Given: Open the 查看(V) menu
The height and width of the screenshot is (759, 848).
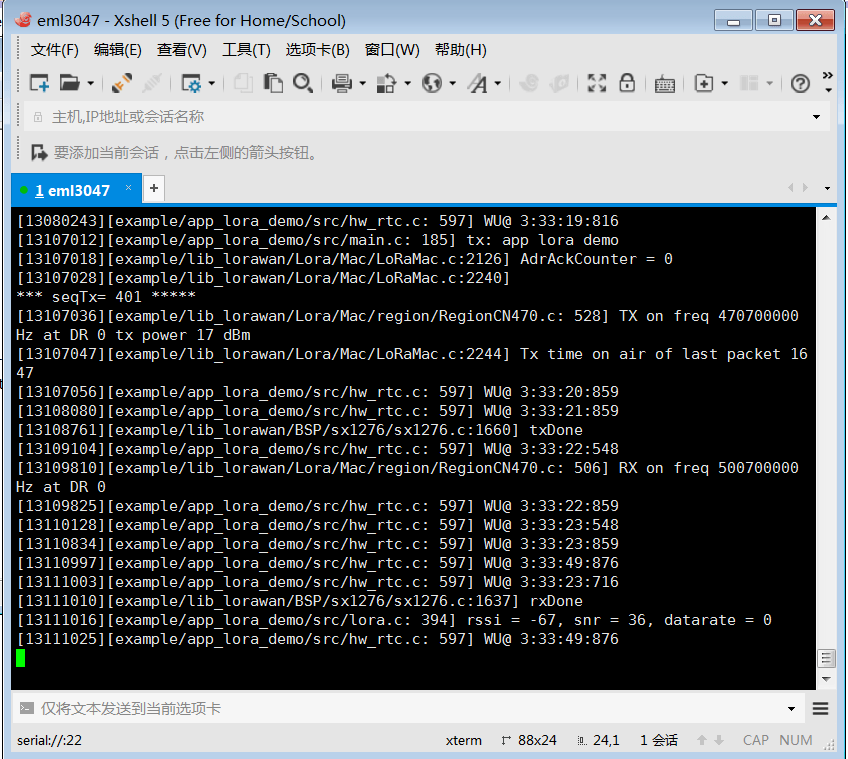Looking at the screenshot, I should [182, 50].
